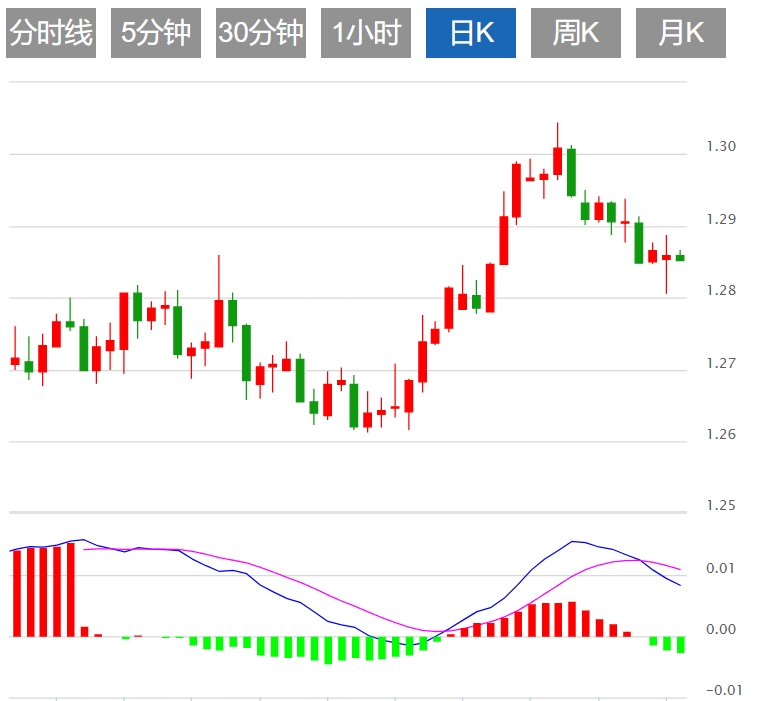Click the 0.00 MACD axis label

[721, 629]
